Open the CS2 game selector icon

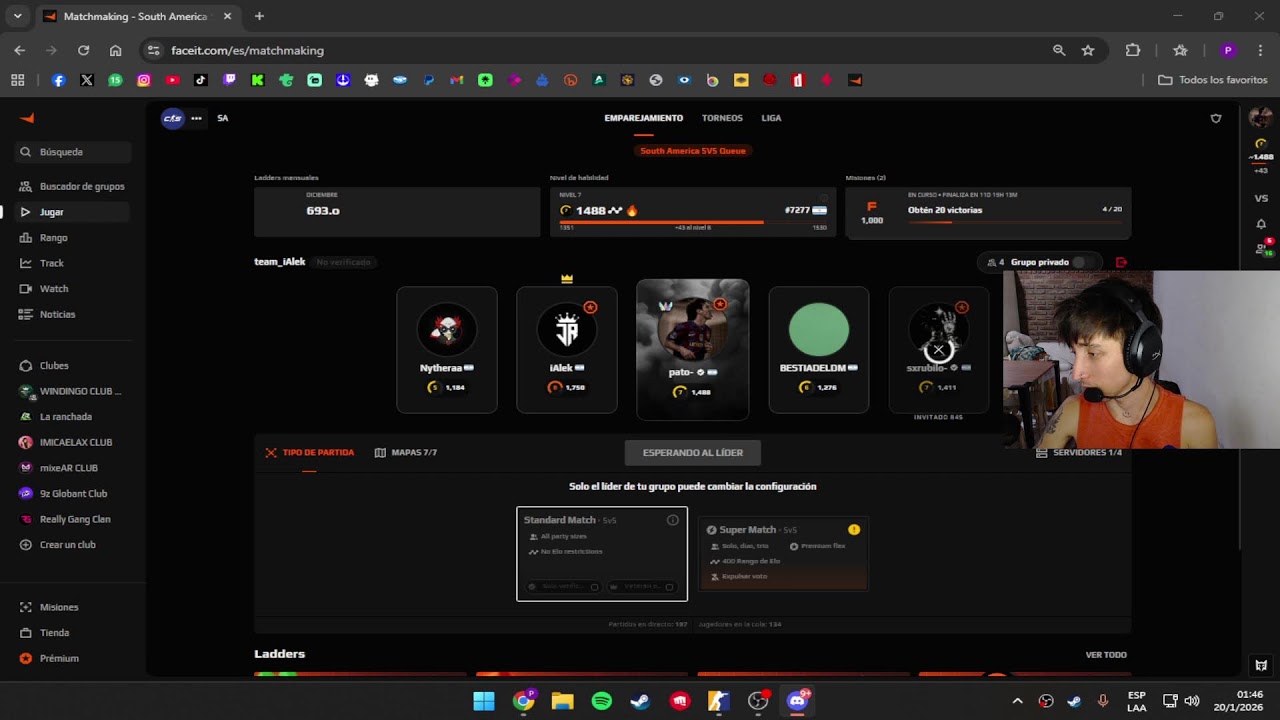173,118
